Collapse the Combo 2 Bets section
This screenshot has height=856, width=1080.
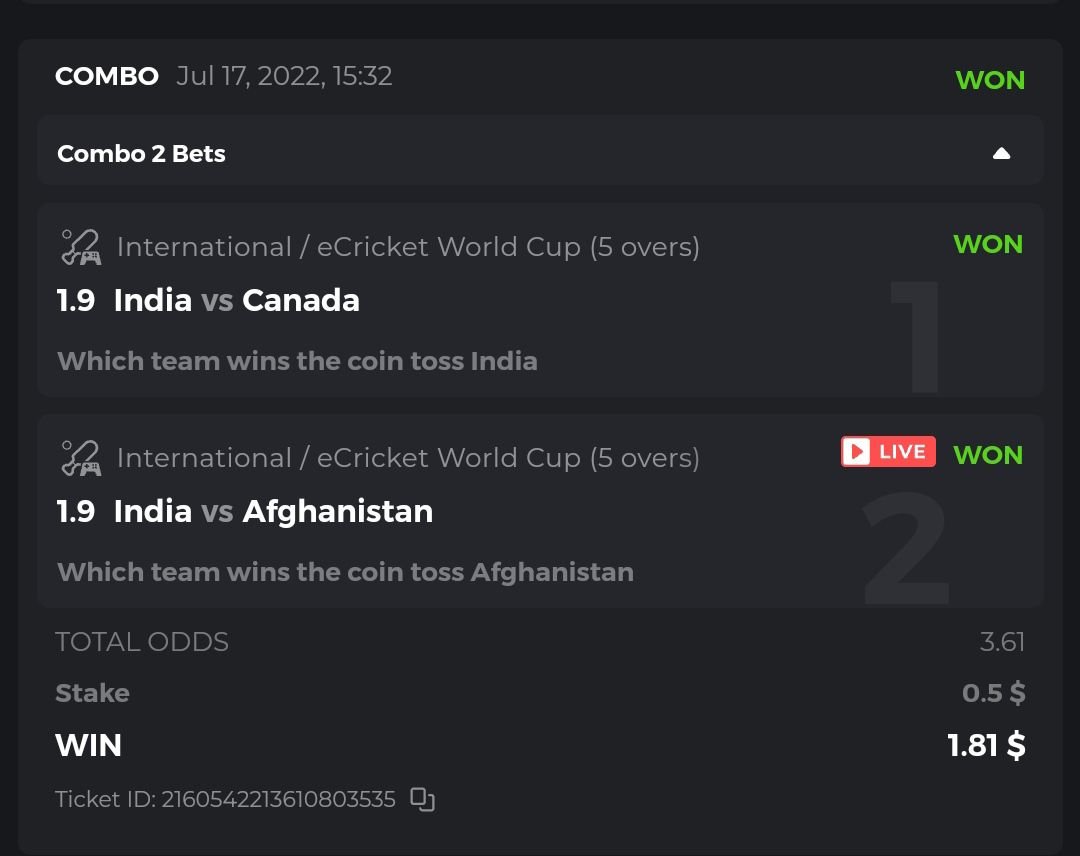click(1001, 153)
